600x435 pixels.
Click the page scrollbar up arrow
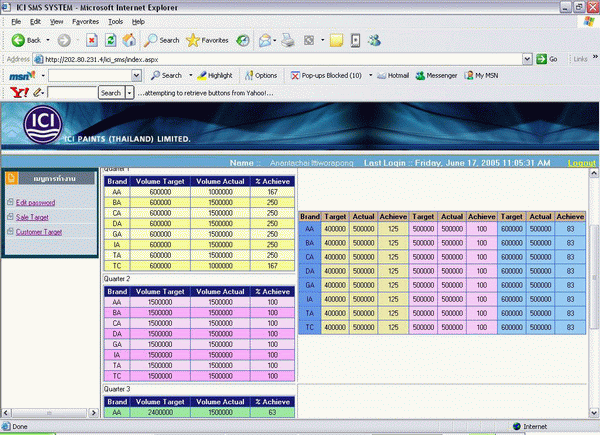pyautogui.click(x=593, y=173)
